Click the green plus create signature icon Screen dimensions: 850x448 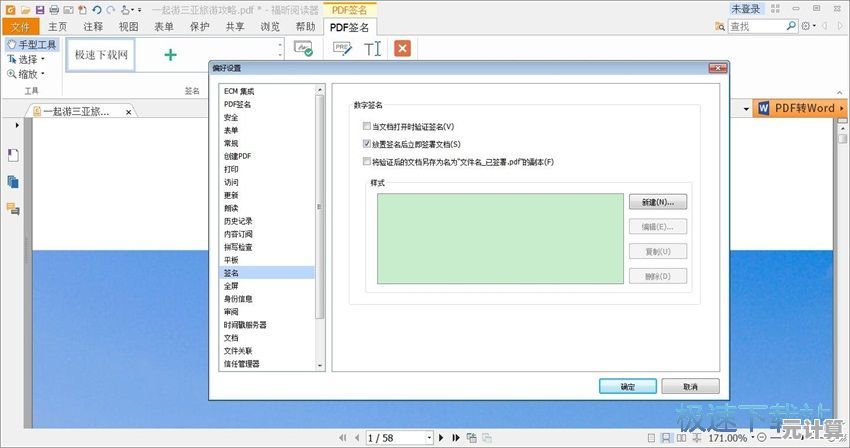pyautogui.click(x=170, y=55)
